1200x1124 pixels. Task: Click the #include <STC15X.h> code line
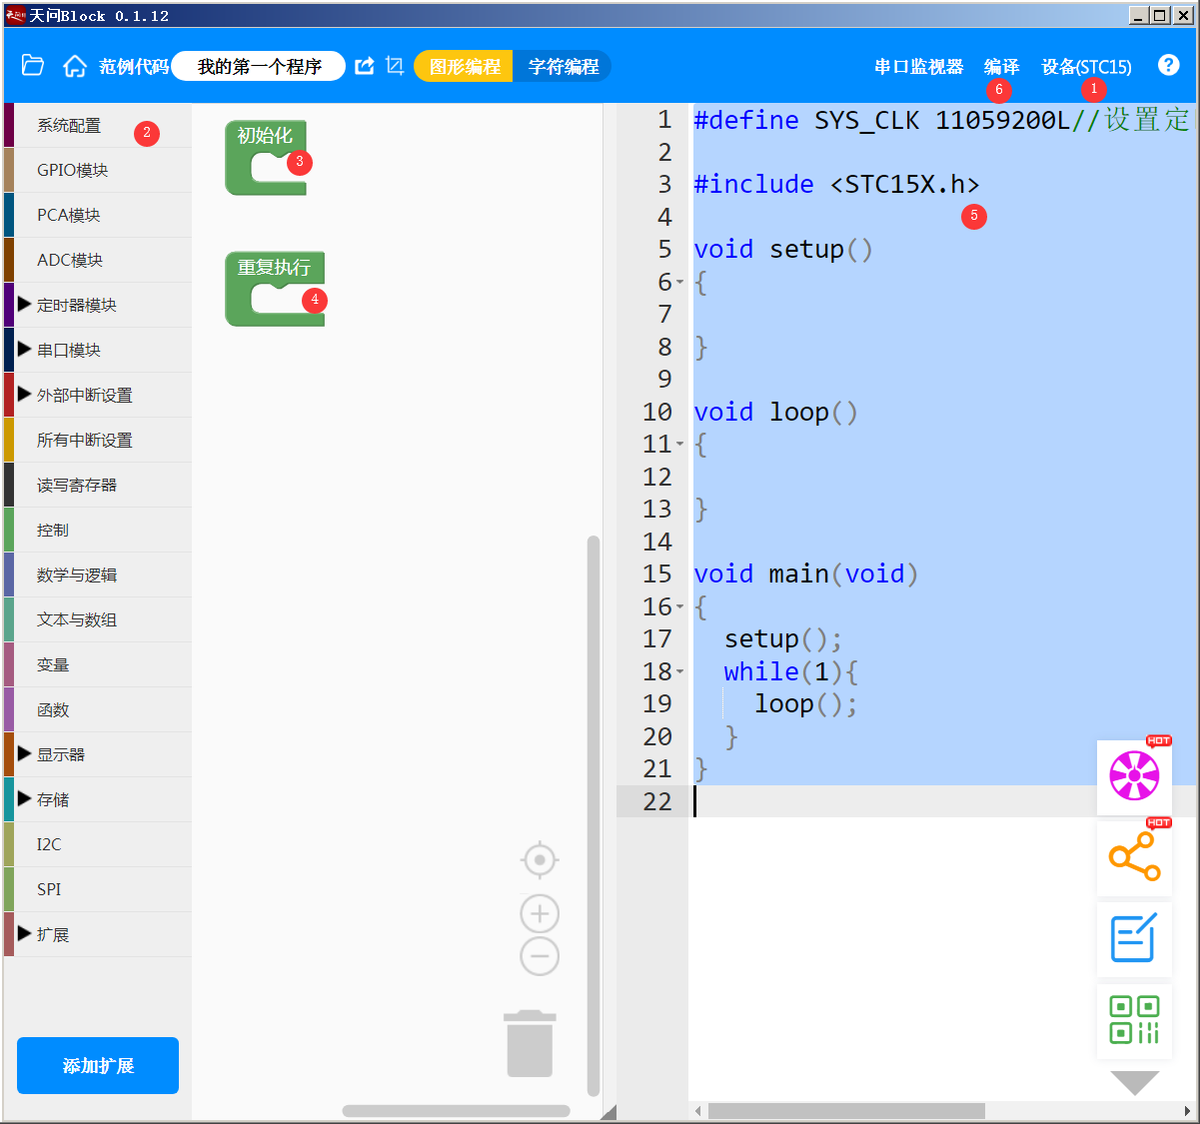click(x=837, y=184)
